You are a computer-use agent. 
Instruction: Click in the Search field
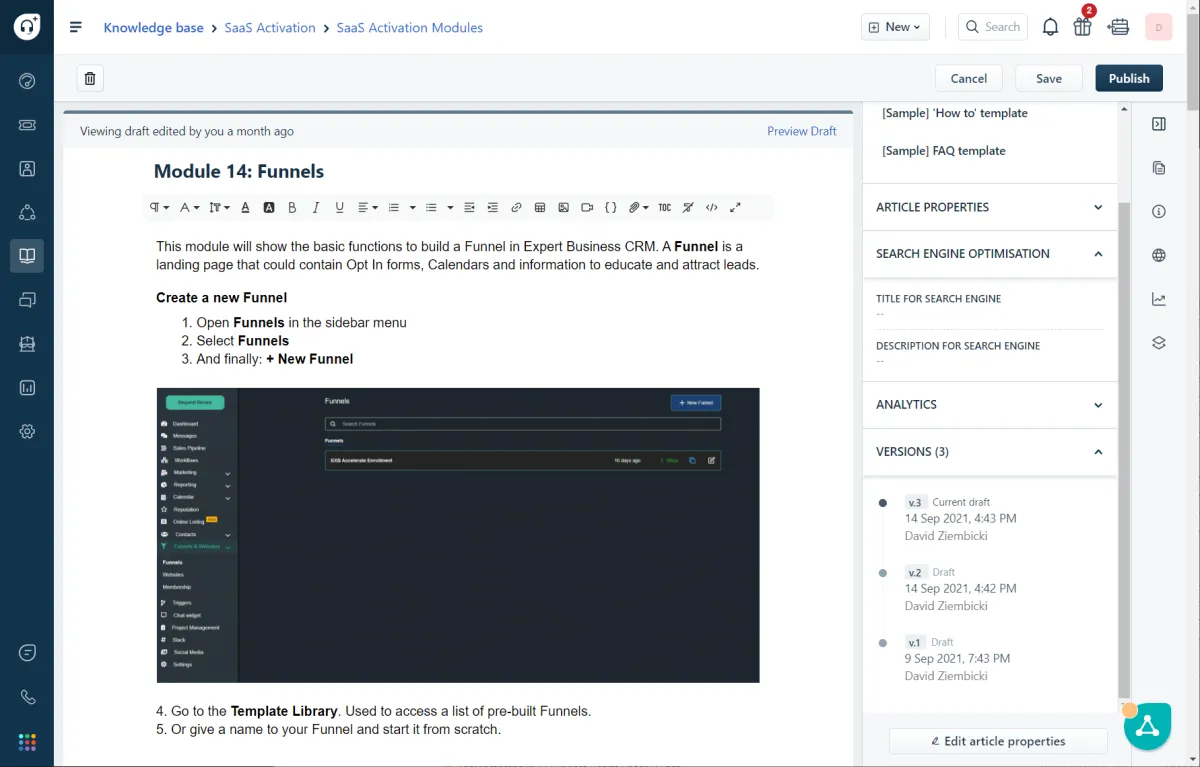(x=994, y=27)
